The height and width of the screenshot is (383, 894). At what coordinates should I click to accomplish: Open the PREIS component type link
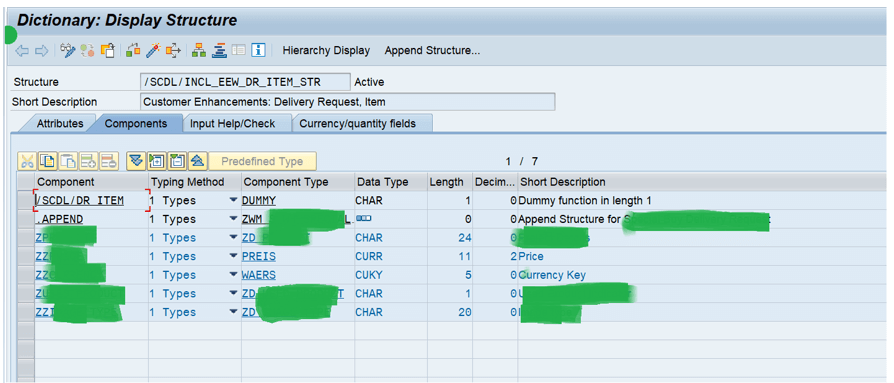(258, 256)
